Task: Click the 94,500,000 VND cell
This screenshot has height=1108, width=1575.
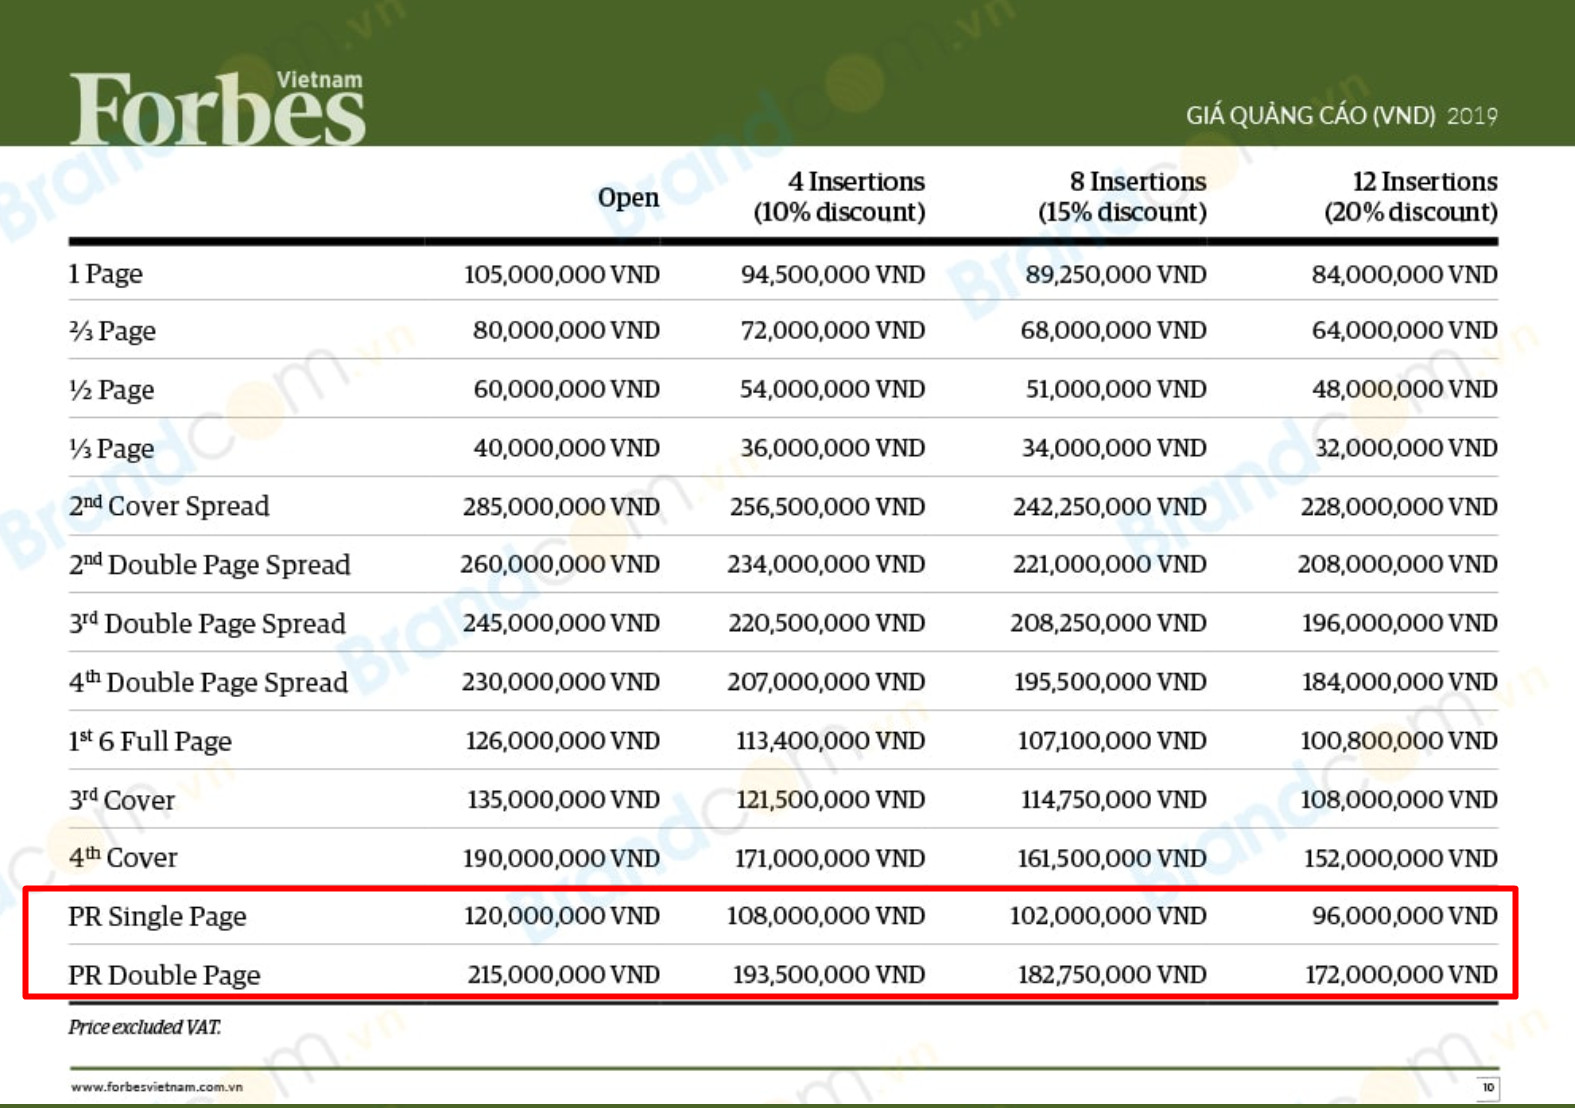Action: 833,274
